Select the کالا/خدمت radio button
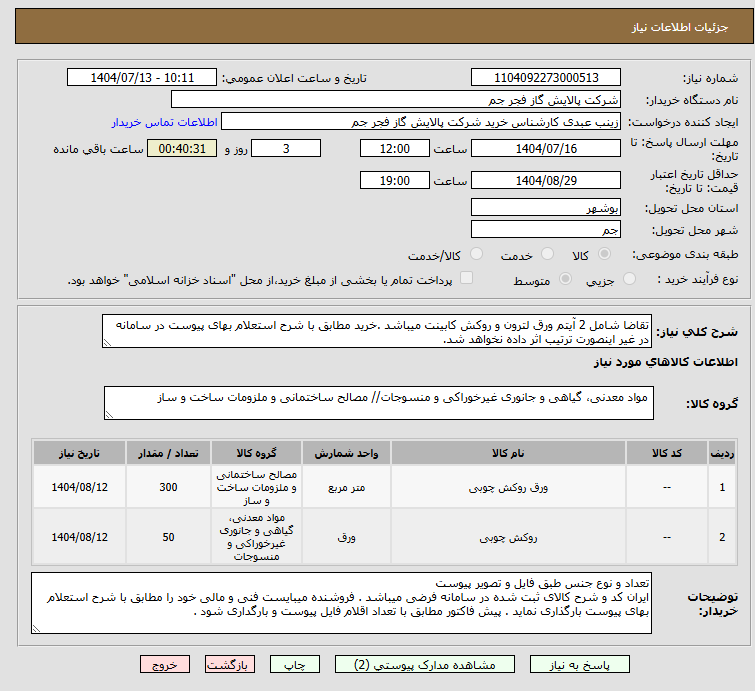 pos(476,254)
